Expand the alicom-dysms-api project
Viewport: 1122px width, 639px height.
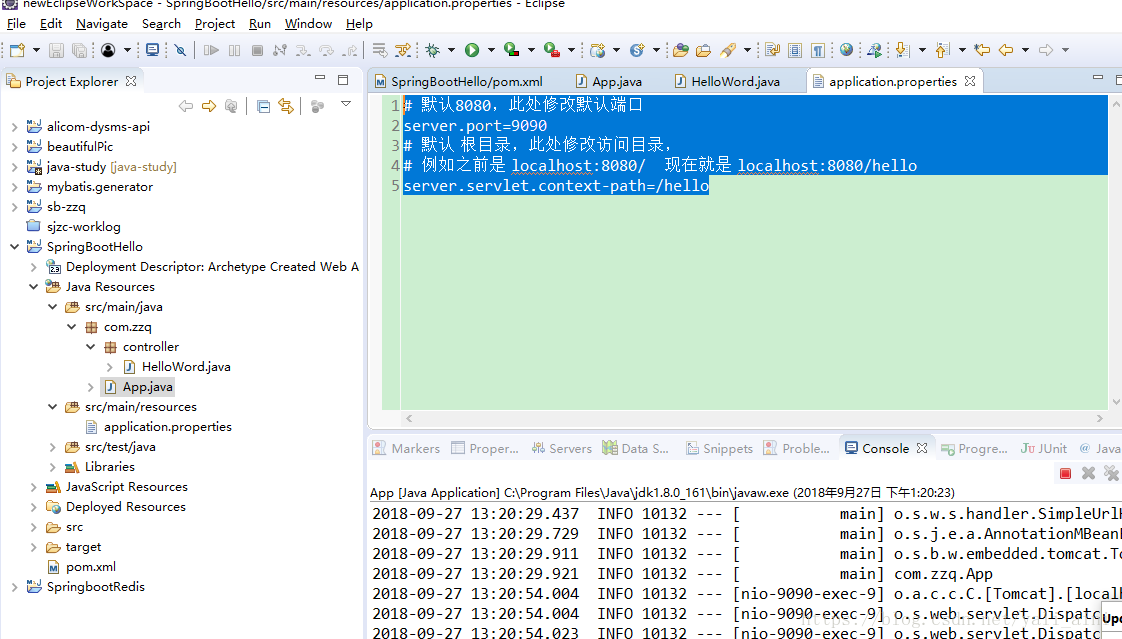point(14,127)
